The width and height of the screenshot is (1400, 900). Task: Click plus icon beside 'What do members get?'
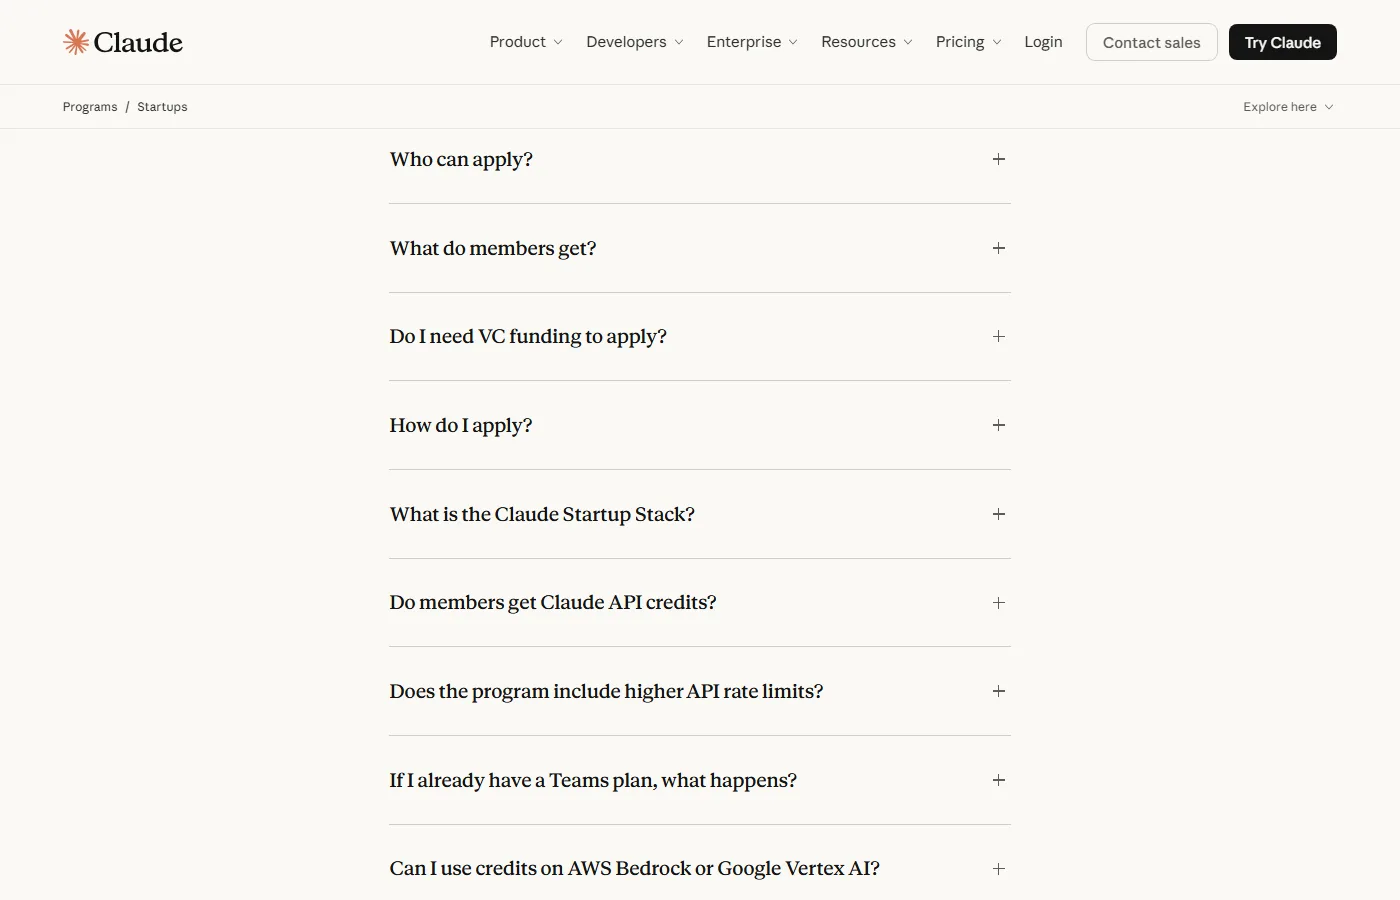pyautogui.click(x=998, y=248)
